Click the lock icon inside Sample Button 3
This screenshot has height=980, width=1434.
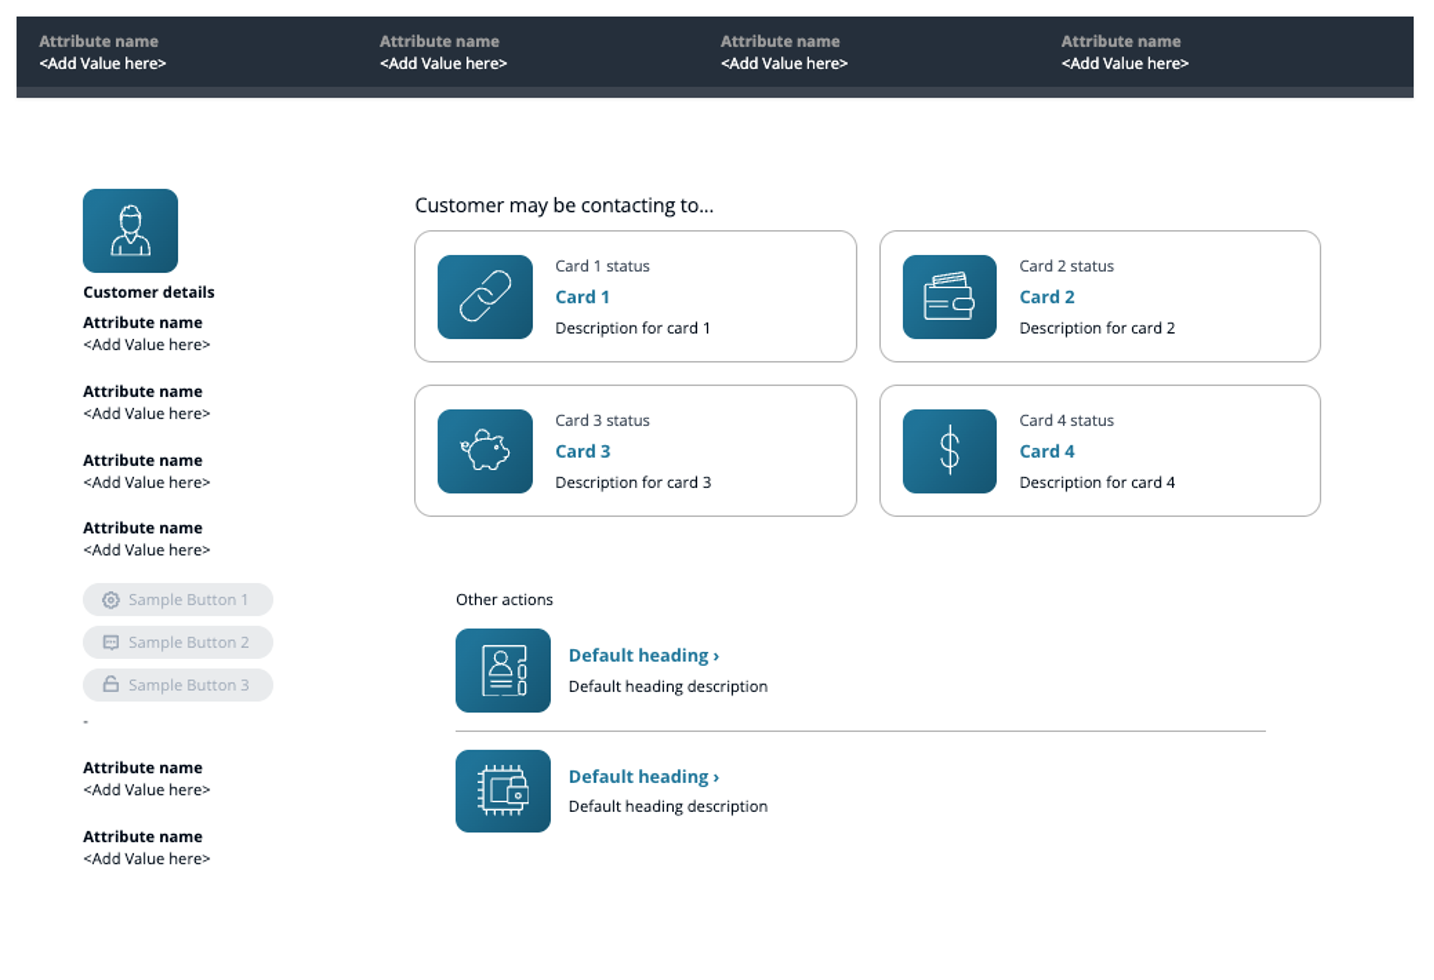point(111,685)
